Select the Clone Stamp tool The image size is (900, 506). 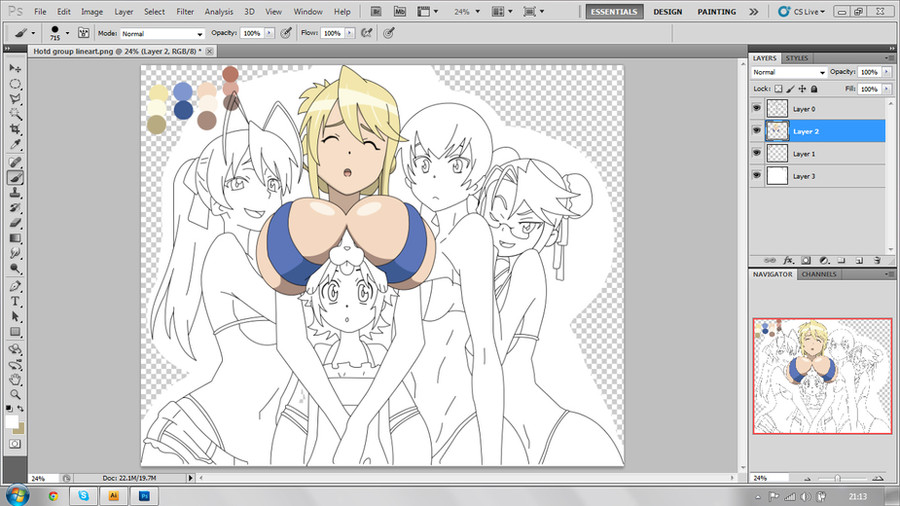click(x=15, y=193)
